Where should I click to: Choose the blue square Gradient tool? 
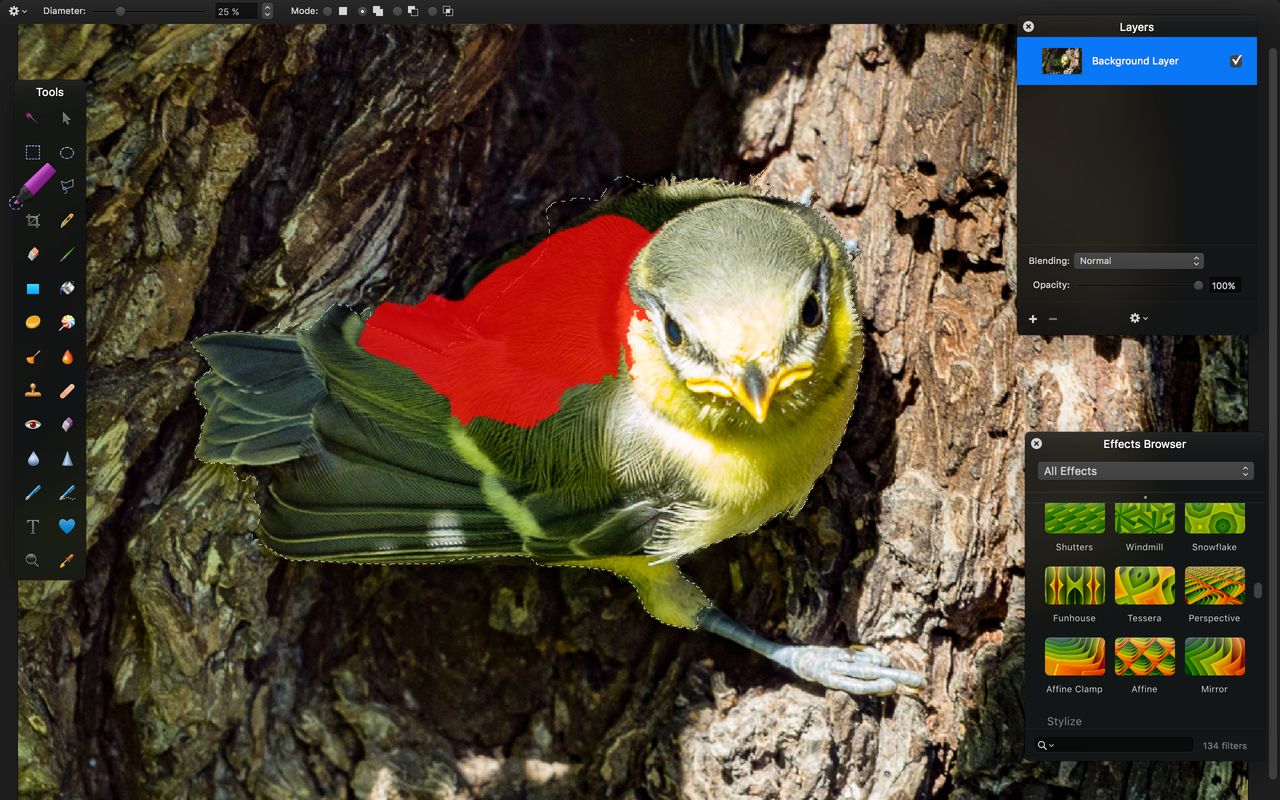pos(33,288)
